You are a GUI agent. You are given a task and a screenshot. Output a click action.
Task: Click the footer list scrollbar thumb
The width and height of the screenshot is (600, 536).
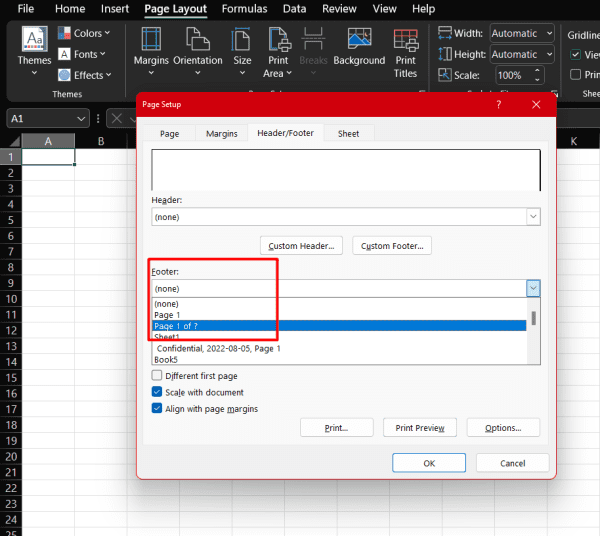click(x=533, y=318)
